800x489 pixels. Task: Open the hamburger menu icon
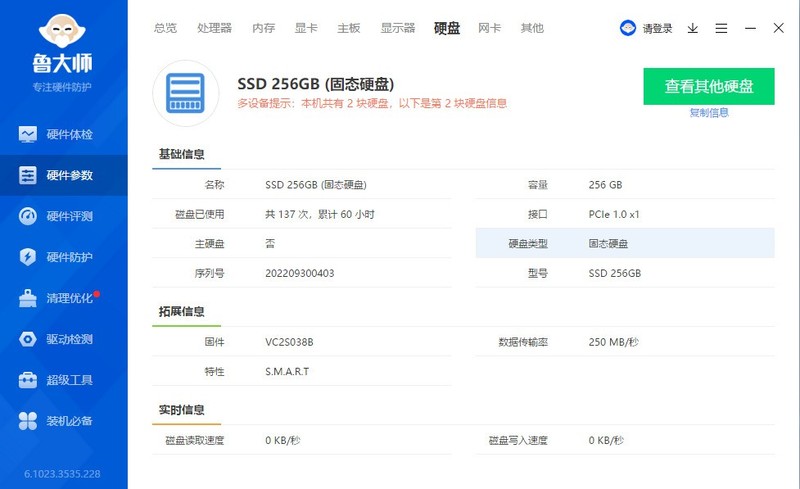721,28
